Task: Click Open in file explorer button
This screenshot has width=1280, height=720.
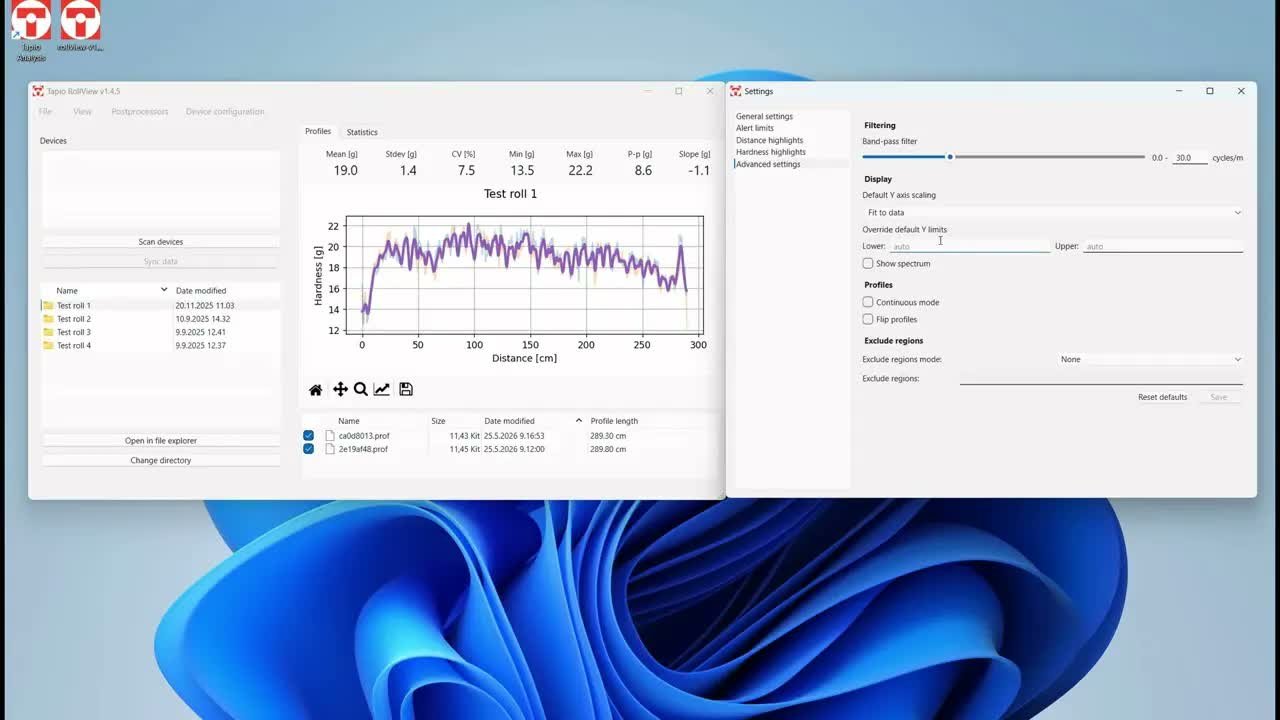Action: coord(161,441)
